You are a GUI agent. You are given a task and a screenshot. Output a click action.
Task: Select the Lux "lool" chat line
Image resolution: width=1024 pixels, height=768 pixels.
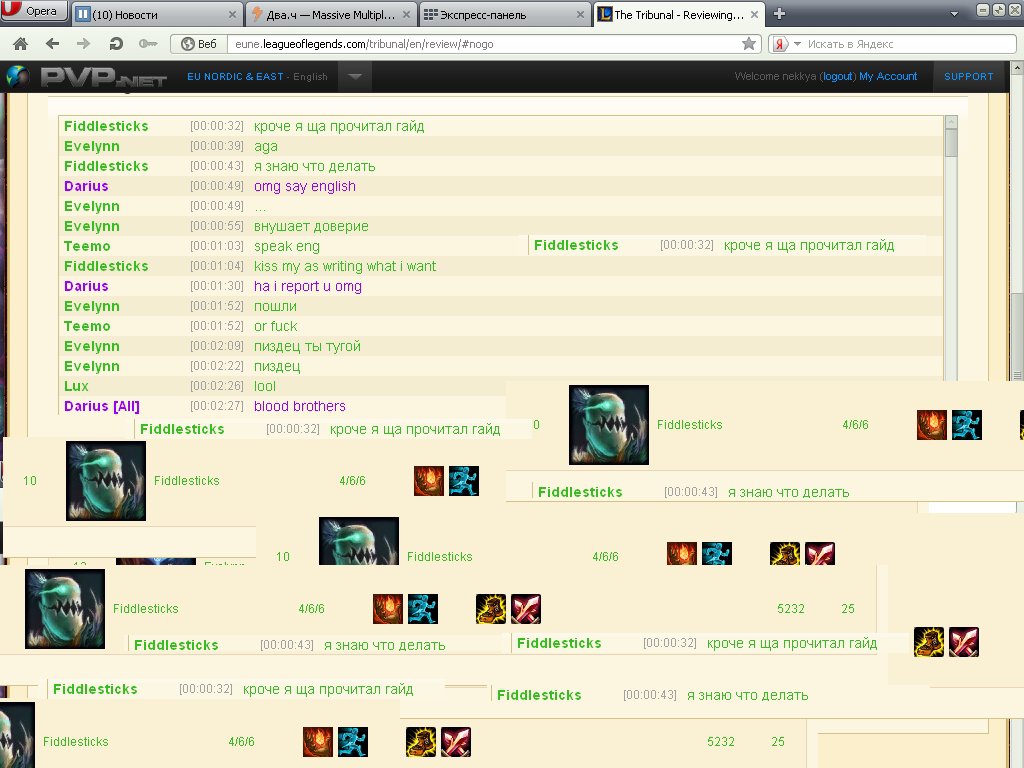501,386
